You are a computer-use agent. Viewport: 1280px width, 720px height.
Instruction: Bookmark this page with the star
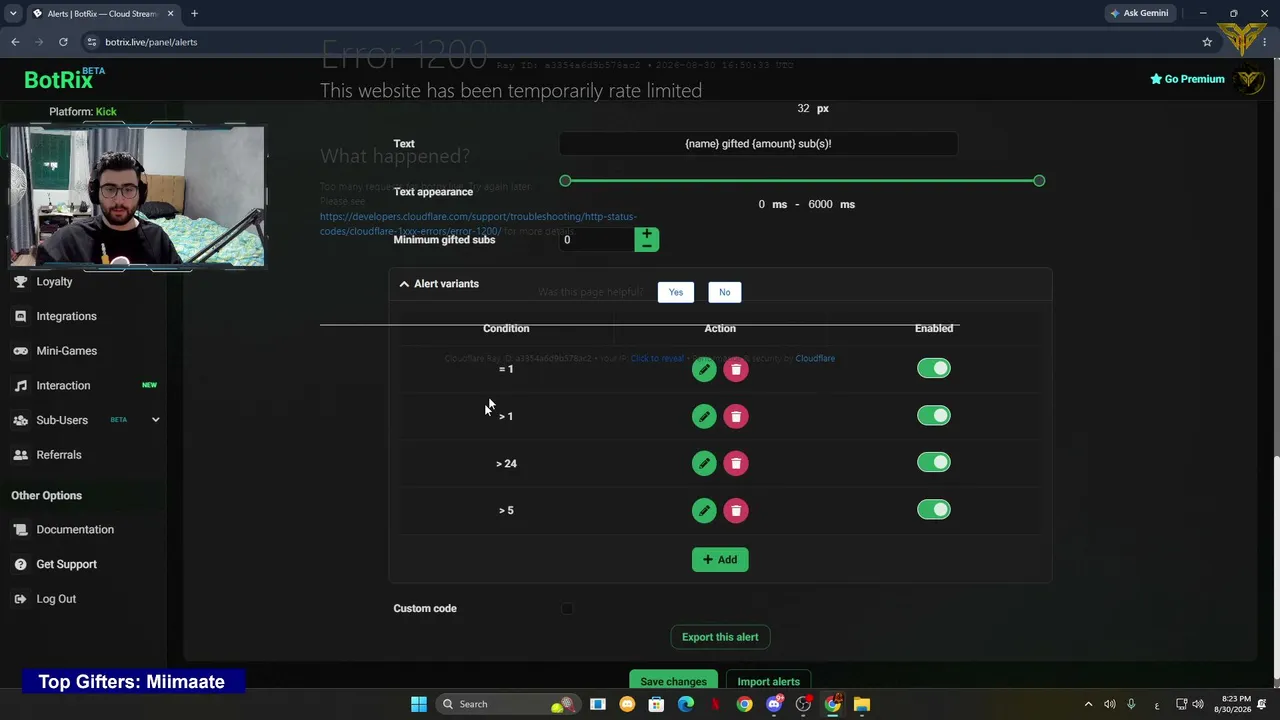(1207, 42)
